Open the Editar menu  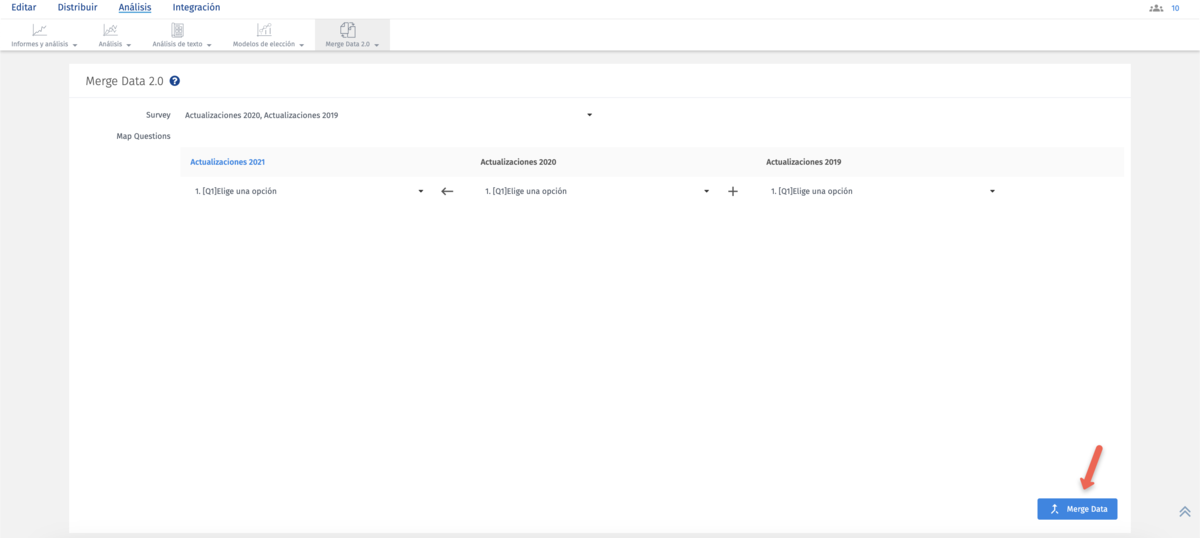point(24,7)
